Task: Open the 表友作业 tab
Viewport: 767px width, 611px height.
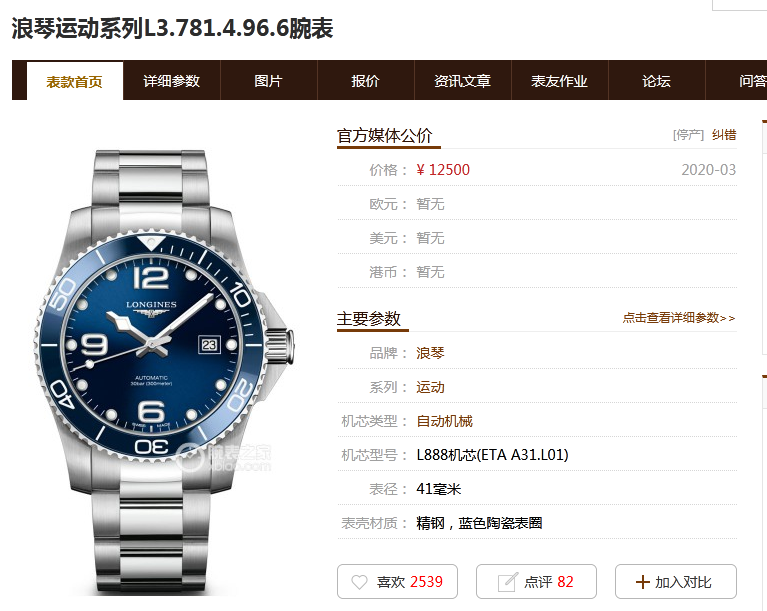Action: pos(560,81)
